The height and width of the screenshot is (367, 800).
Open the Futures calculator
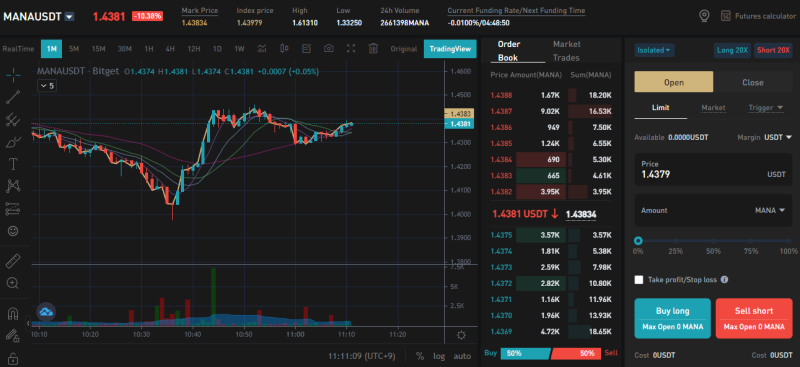coord(758,16)
